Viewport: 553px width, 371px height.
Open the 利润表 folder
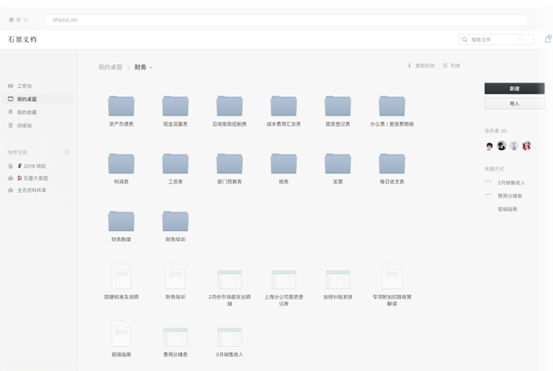pyautogui.click(x=121, y=164)
